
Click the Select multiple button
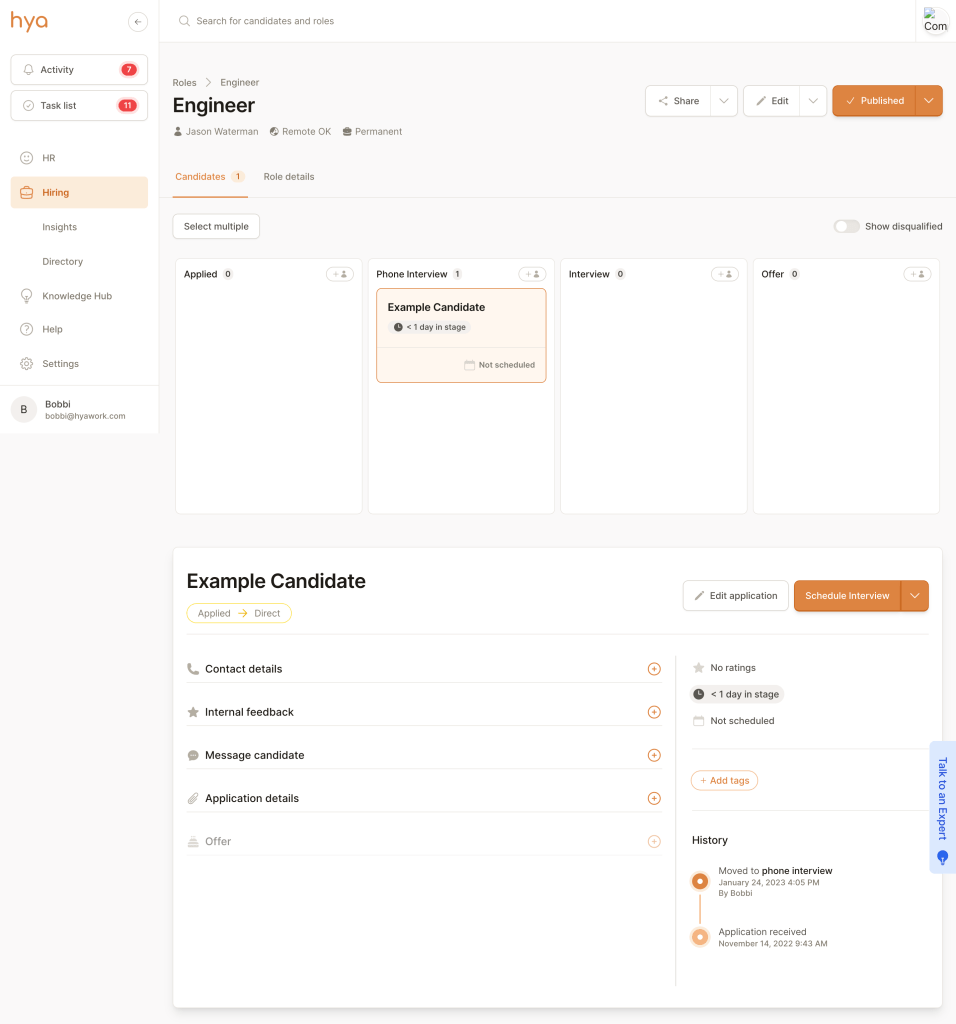[x=216, y=227]
